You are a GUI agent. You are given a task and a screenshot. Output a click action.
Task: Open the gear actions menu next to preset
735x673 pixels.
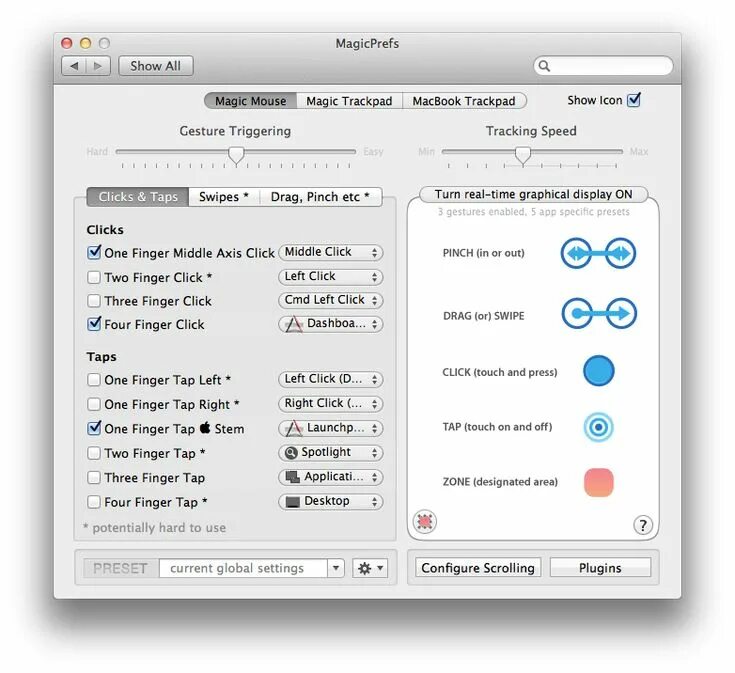point(370,568)
